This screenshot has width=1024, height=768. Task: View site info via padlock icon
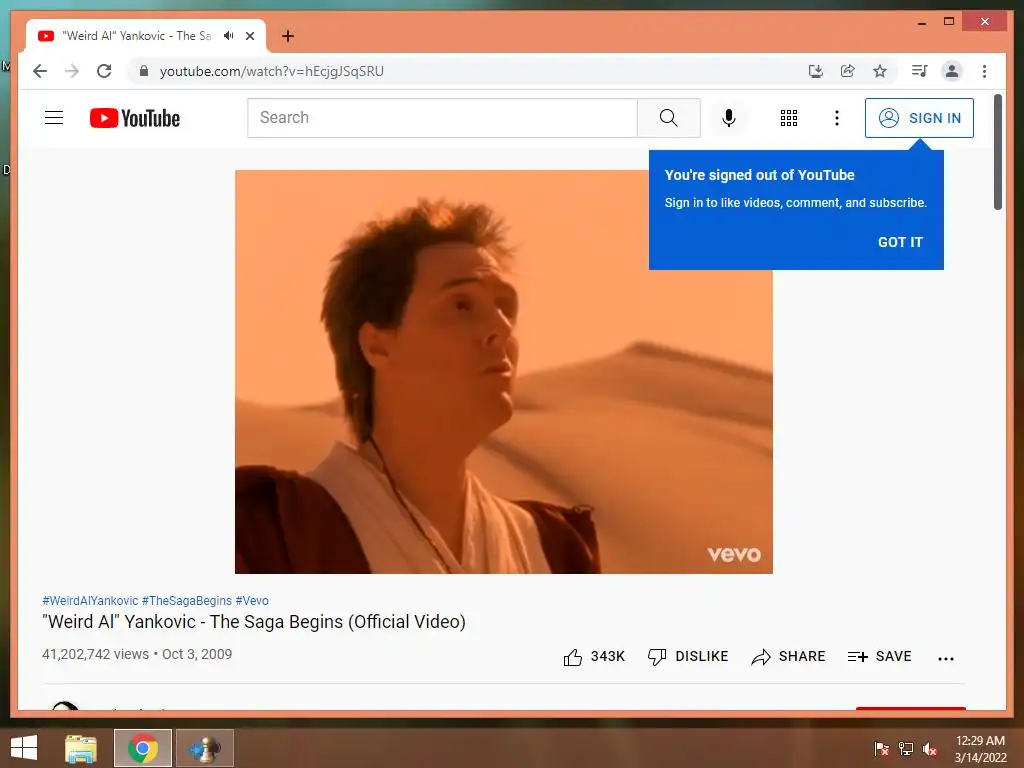144,71
